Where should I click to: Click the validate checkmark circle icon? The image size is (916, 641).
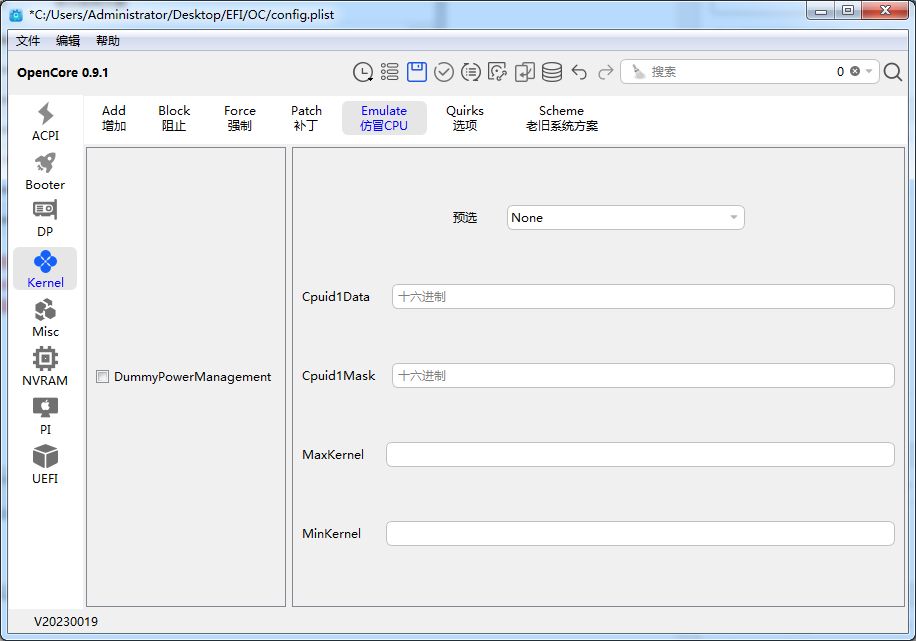[x=444, y=72]
